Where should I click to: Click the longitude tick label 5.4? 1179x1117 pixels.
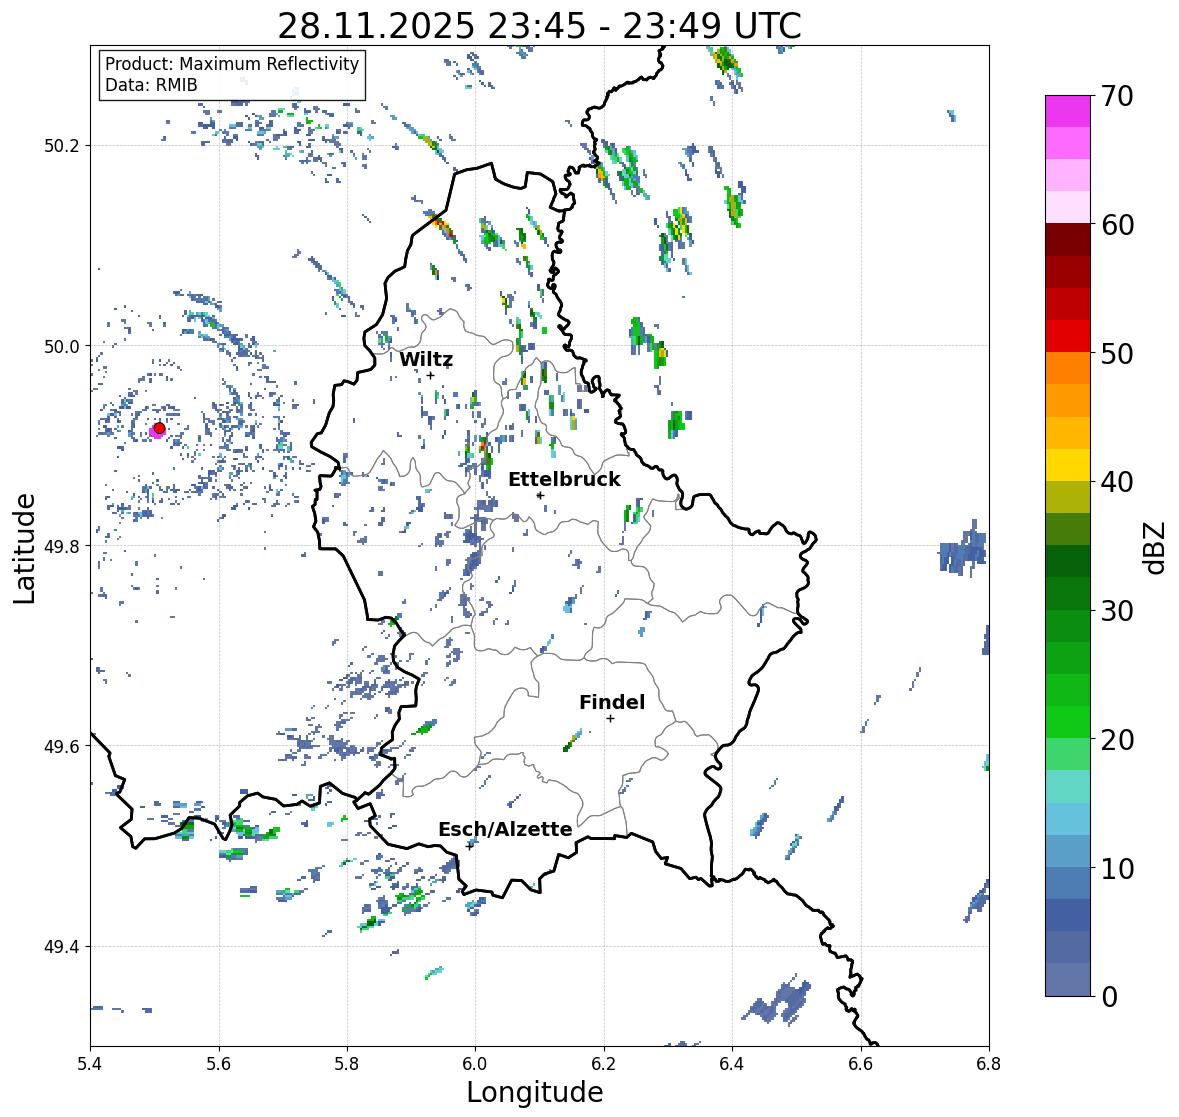tap(90, 1064)
